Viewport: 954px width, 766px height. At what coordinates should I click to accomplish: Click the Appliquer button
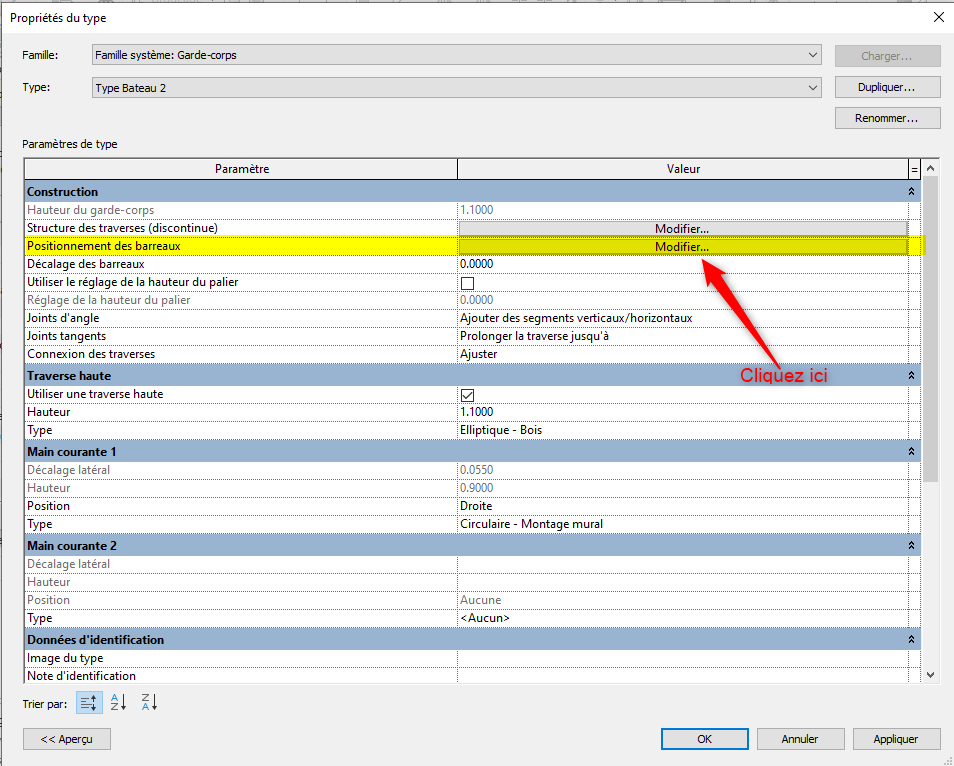pos(896,739)
